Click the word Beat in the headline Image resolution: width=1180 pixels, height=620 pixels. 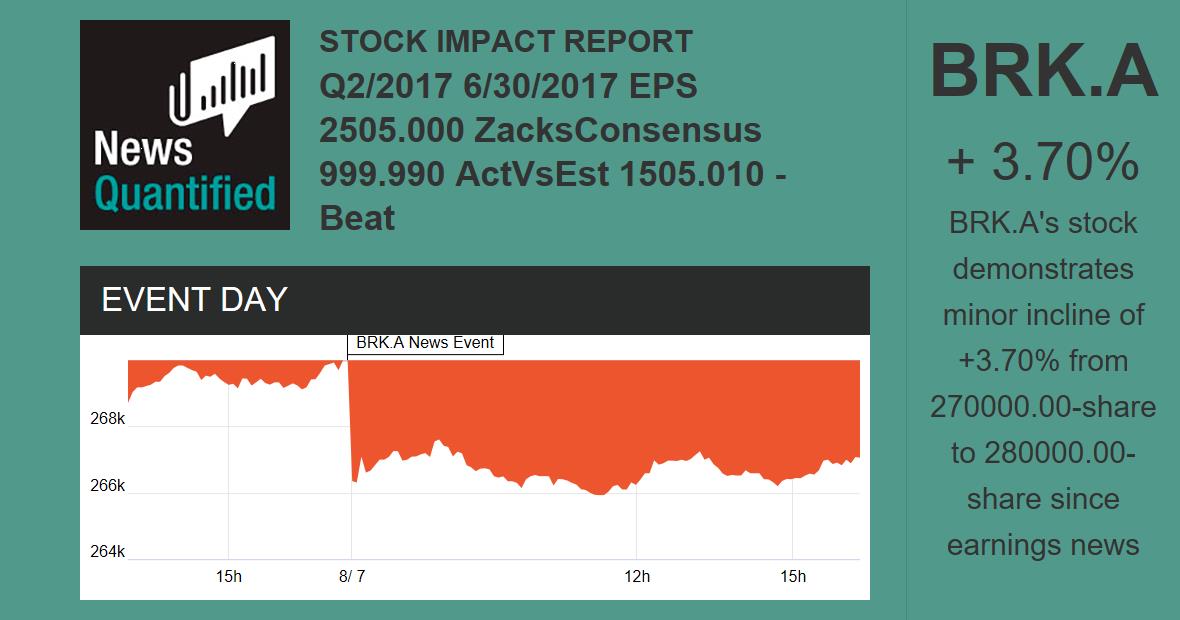pyautogui.click(x=357, y=217)
